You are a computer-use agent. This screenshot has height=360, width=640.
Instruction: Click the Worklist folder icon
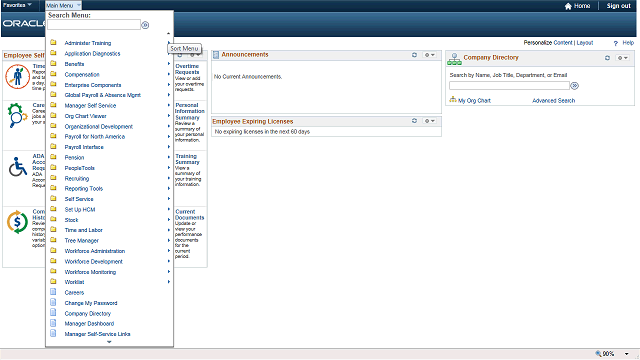tap(53, 281)
